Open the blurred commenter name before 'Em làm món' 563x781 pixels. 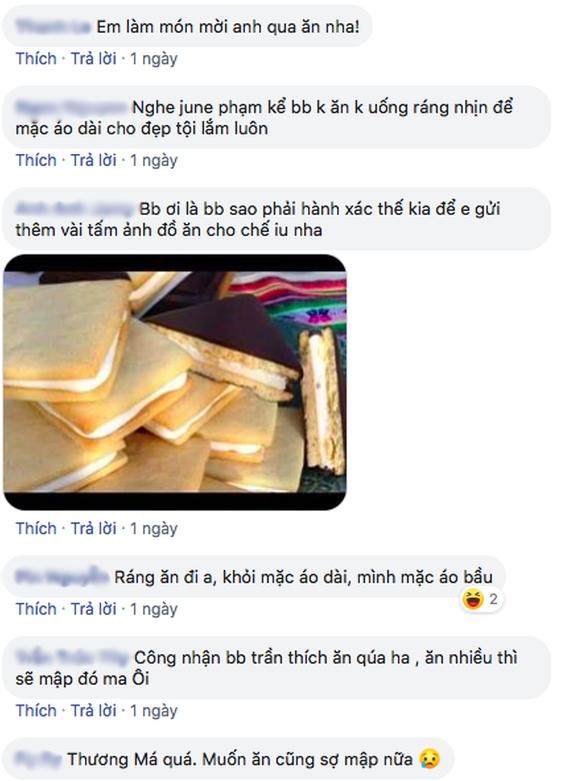pyautogui.click(x=53, y=26)
